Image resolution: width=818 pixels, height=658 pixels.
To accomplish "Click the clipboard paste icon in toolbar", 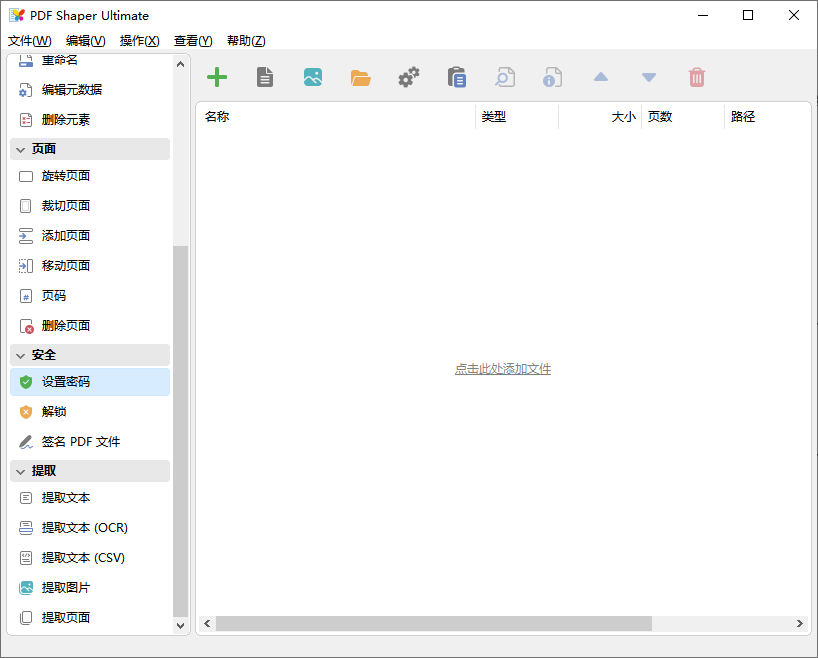I will coord(457,77).
